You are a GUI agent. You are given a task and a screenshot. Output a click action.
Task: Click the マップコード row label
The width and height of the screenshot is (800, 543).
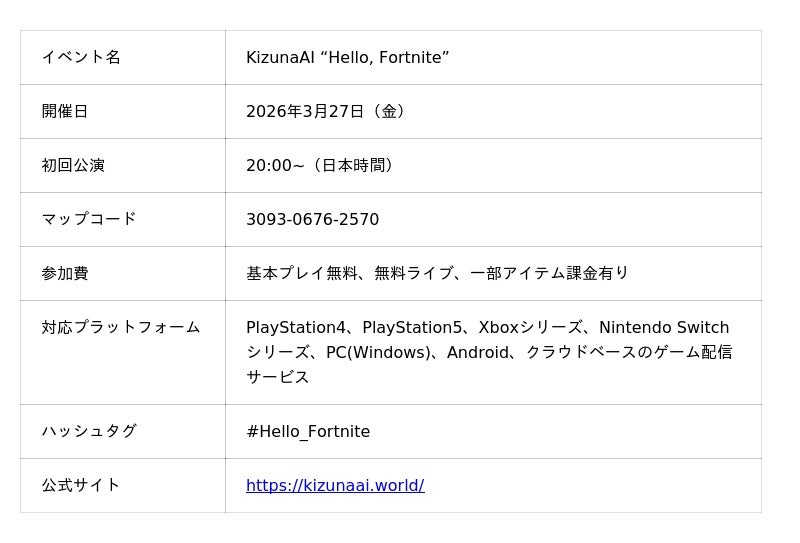point(89,220)
